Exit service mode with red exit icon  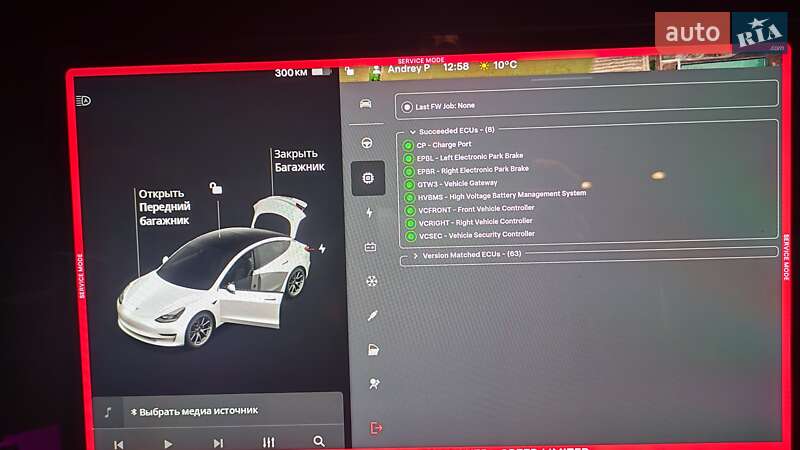376,428
